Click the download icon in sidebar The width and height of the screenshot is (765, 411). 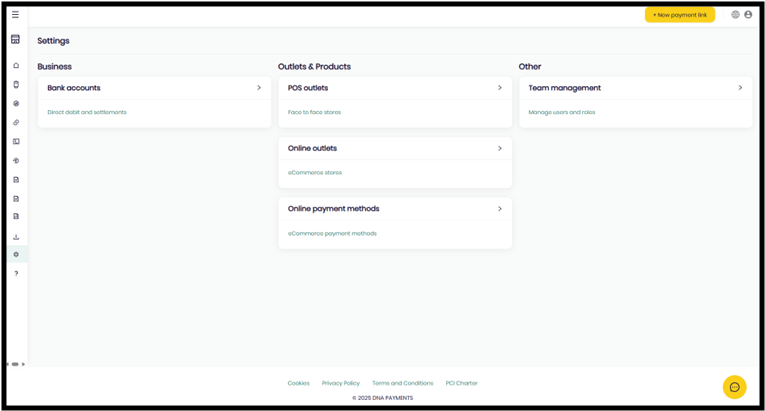click(16, 237)
